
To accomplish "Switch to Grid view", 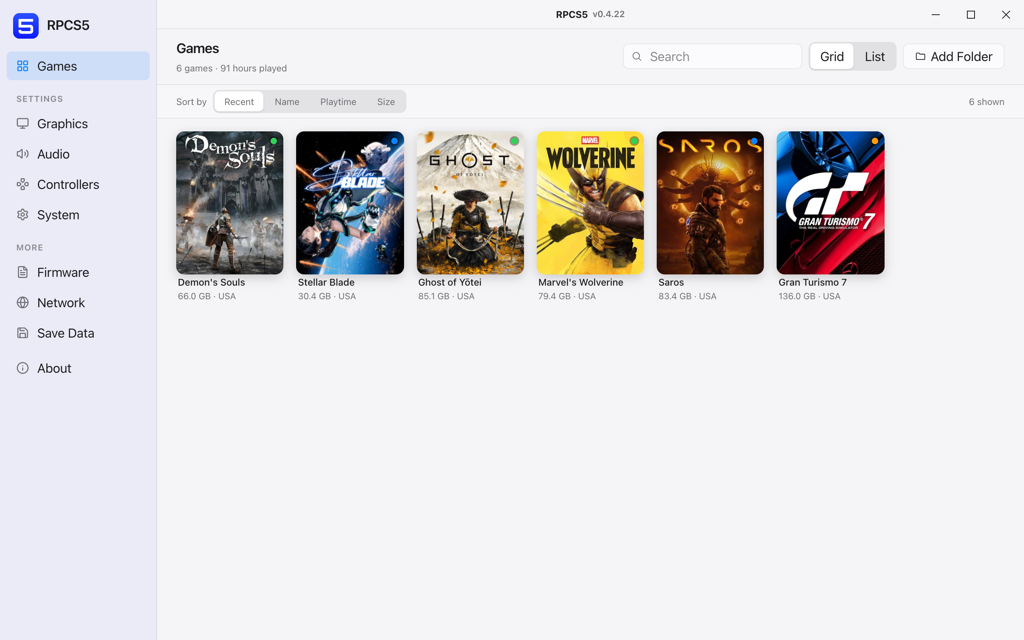I will click(832, 57).
